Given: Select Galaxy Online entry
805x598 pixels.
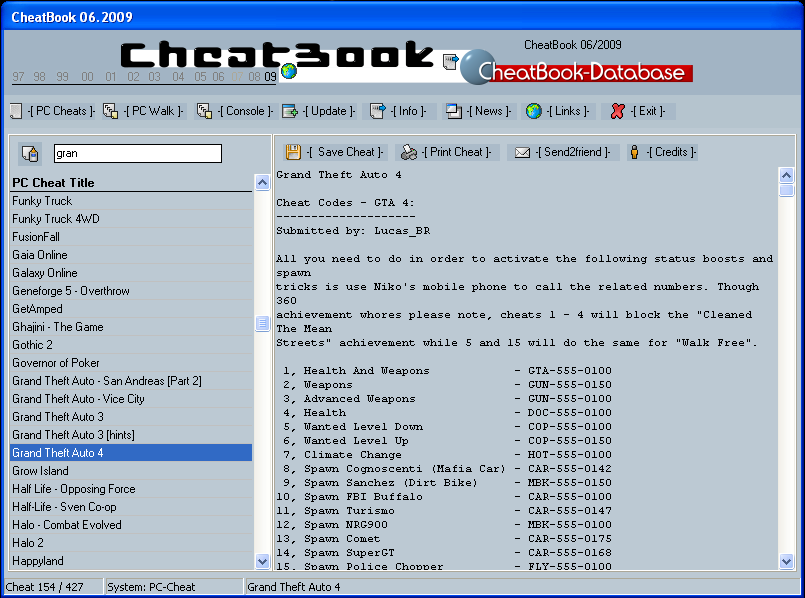Looking at the screenshot, I should click(x=131, y=273).
